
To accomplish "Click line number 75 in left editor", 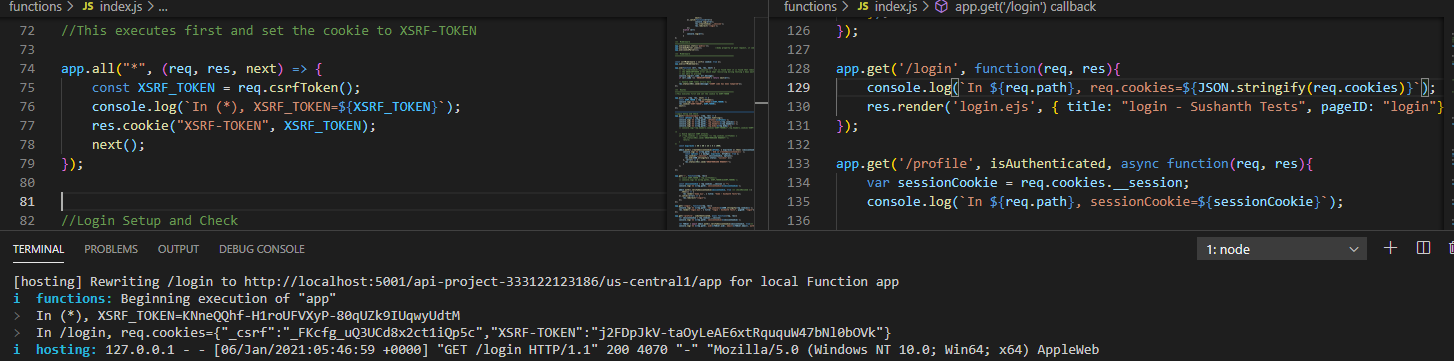I will [x=27, y=88].
